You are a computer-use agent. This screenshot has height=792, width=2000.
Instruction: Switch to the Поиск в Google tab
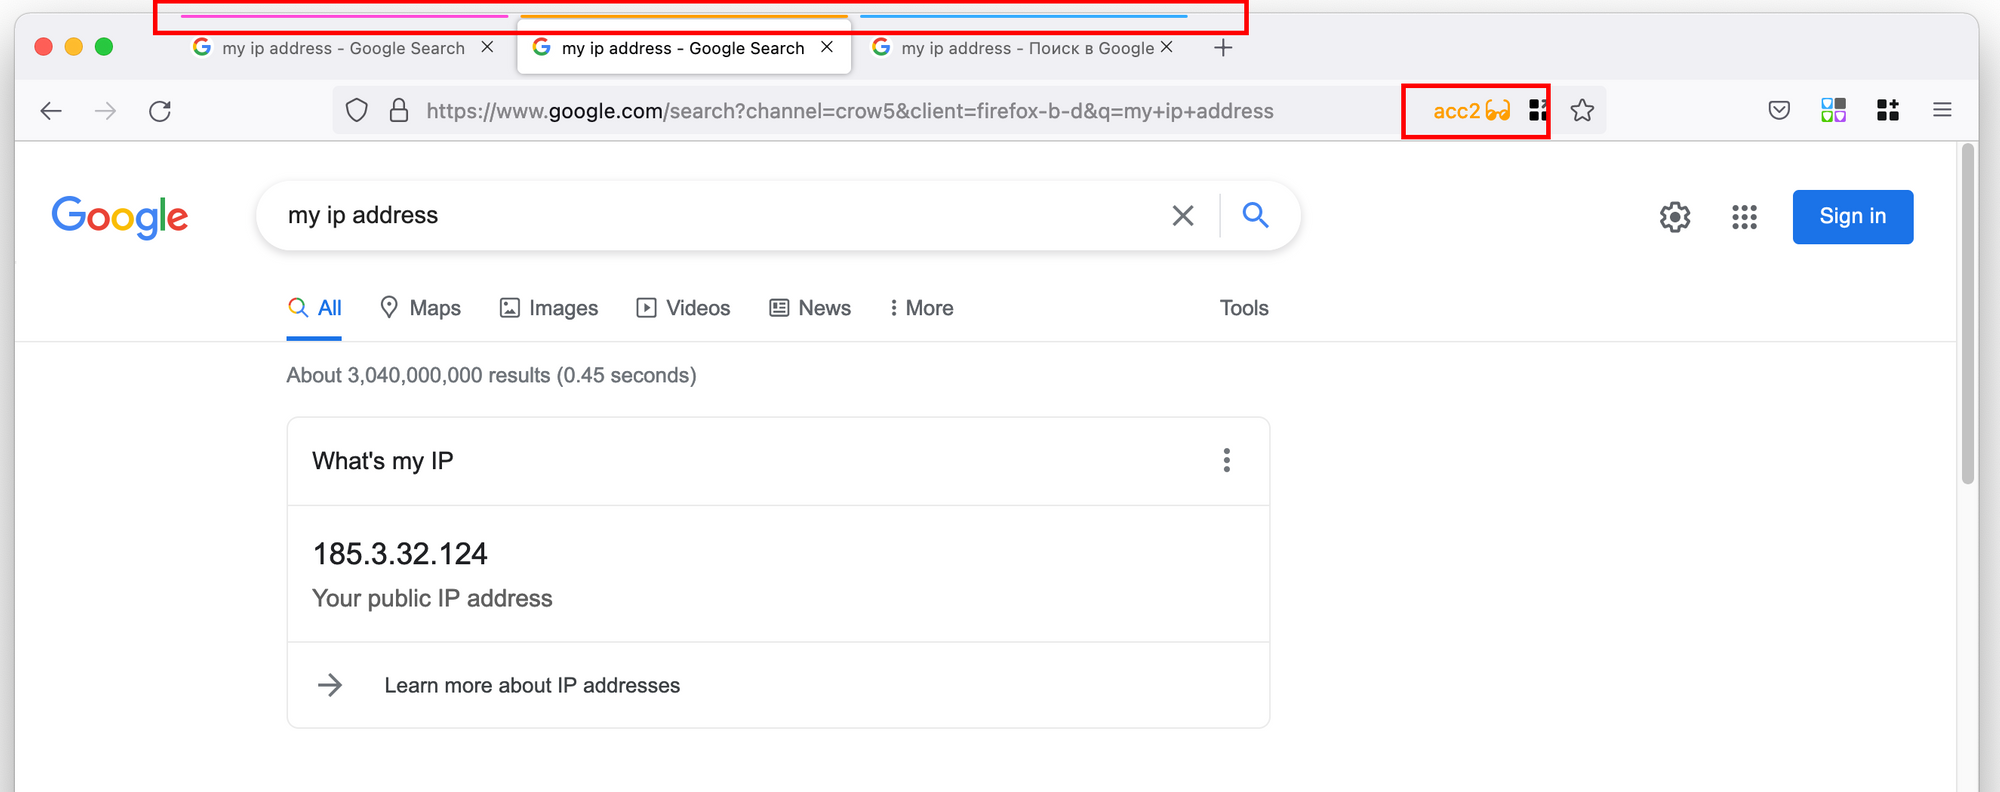tap(1024, 48)
